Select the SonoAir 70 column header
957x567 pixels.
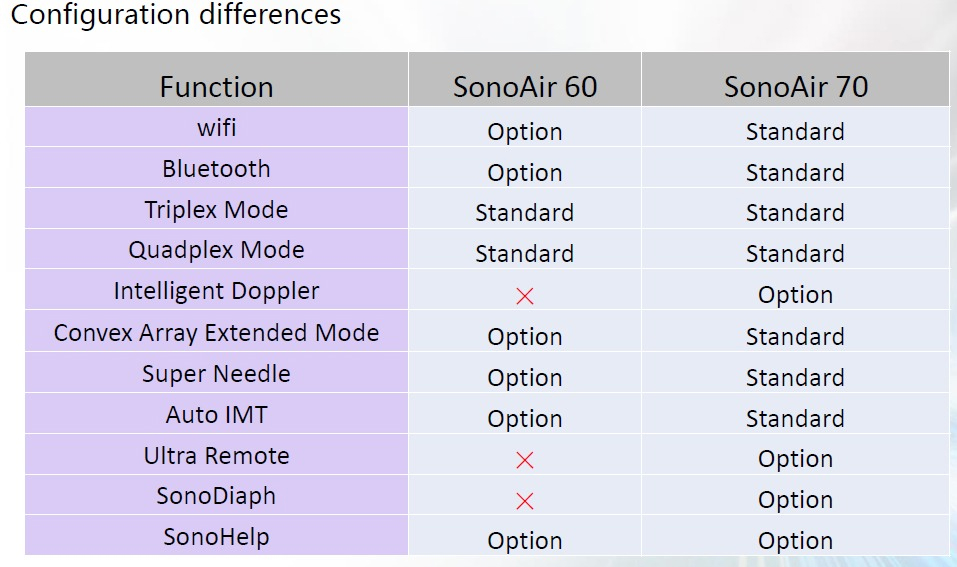tap(796, 80)
